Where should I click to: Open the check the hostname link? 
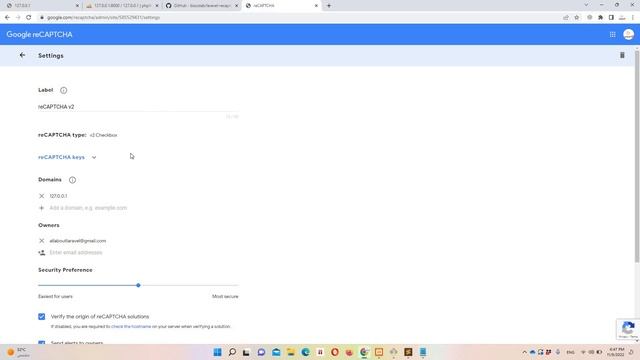click(x=131, y=327)
